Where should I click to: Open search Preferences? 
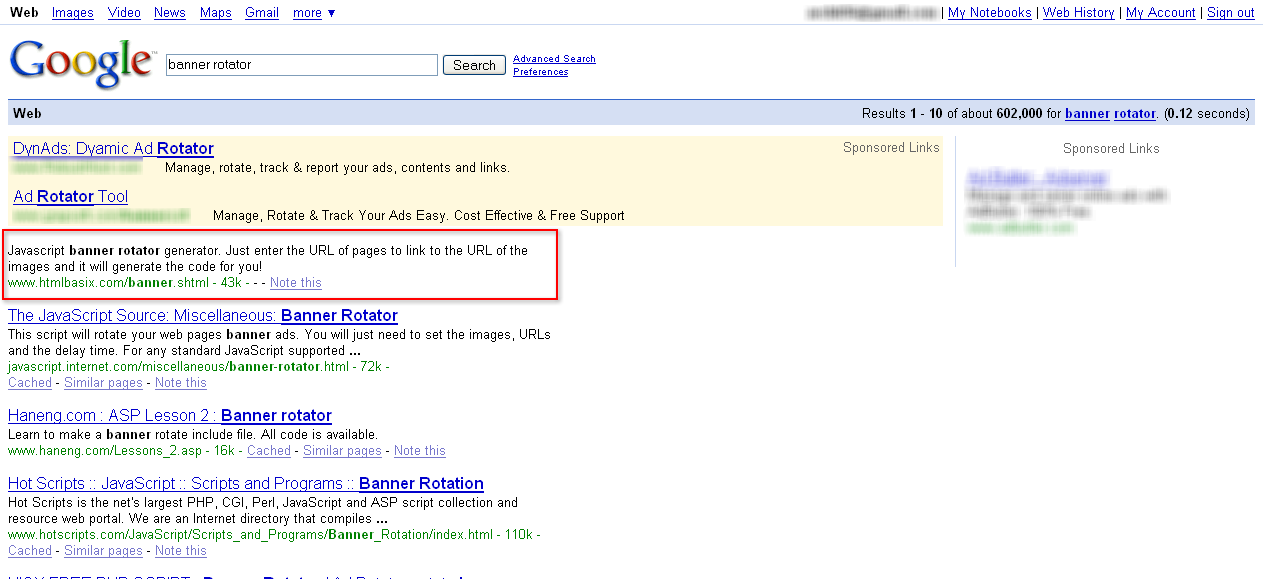tap(539, 71)
